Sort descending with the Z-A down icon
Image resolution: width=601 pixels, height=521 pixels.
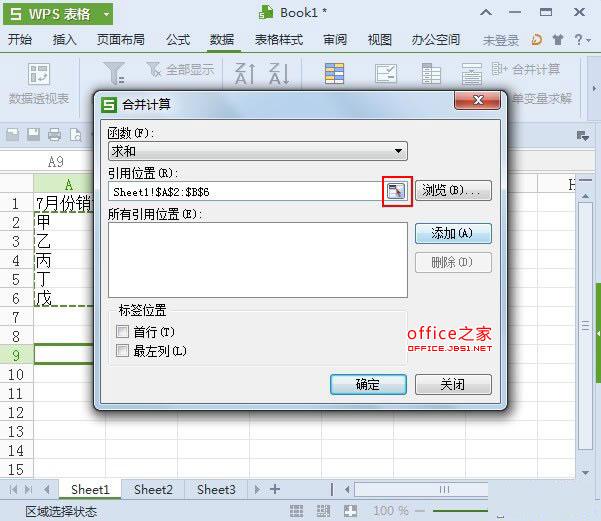(x=279, y=74)
